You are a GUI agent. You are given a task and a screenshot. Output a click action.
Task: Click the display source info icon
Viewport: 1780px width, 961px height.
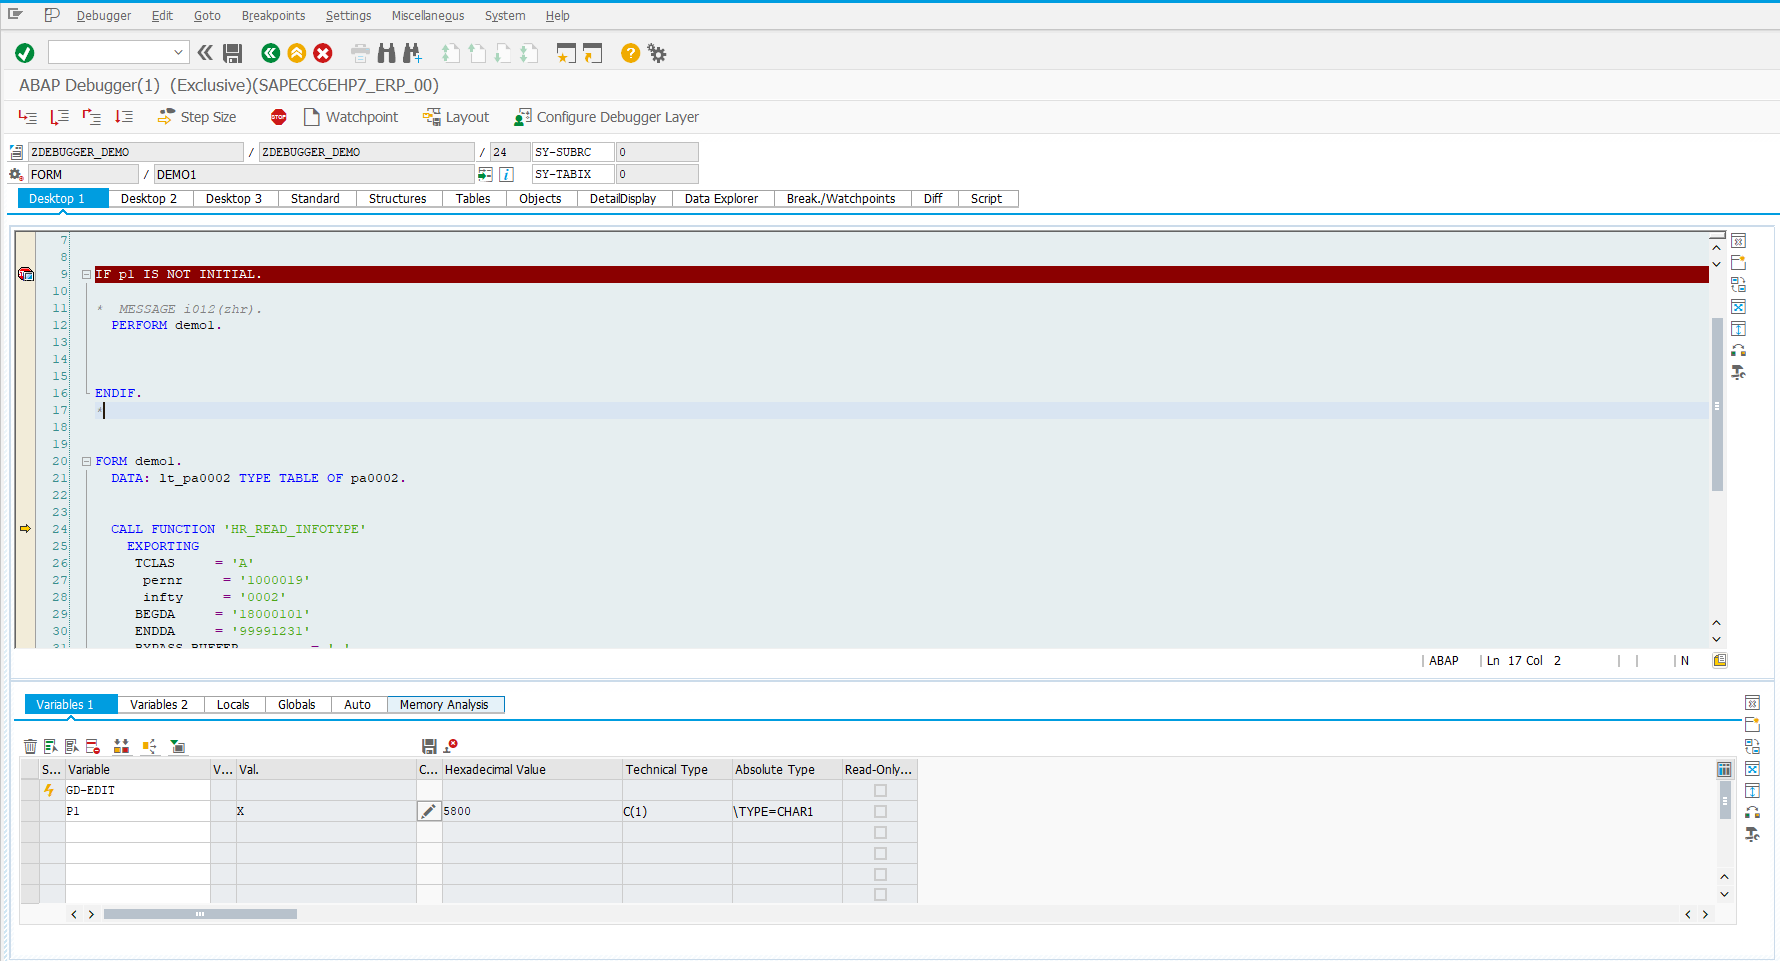pos(507,174)
